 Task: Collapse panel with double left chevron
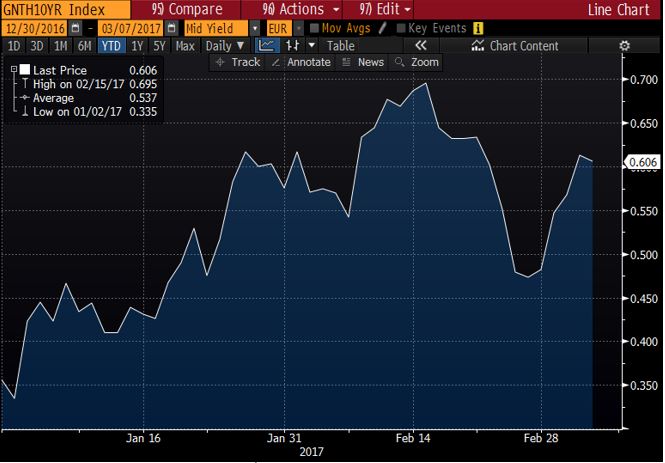click(x=421, y=46)
